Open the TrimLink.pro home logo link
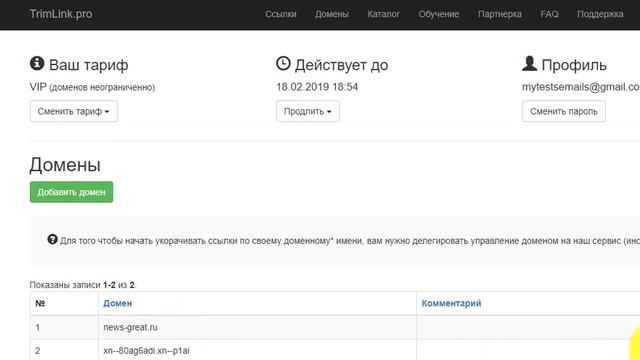 (61, 14)
